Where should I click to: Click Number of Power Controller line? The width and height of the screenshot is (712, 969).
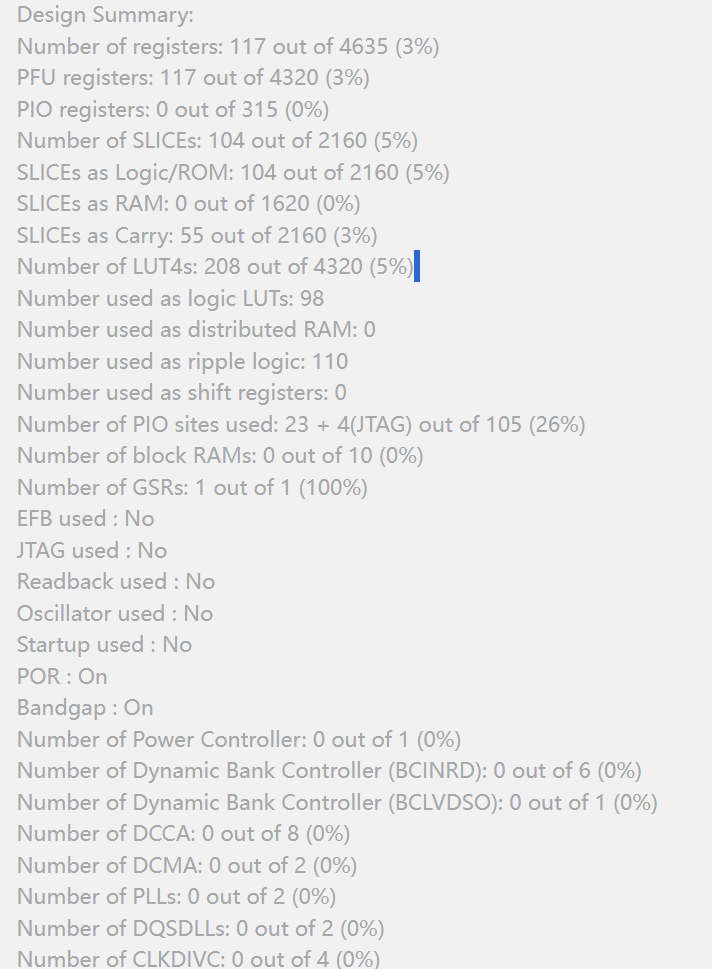(239, 740)
